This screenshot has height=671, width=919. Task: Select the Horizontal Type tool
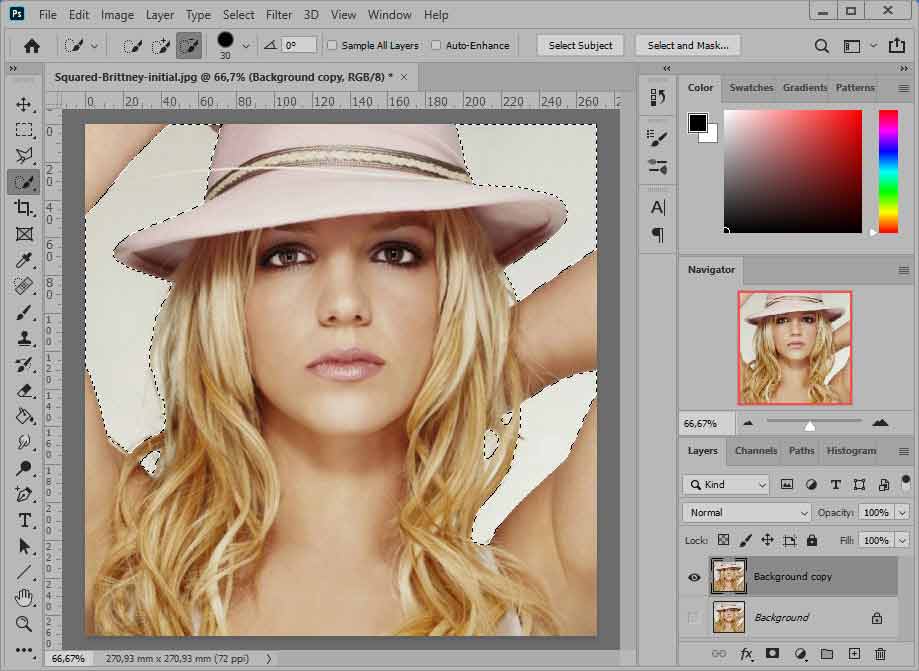pyautogui.click(x=24, y=521)
